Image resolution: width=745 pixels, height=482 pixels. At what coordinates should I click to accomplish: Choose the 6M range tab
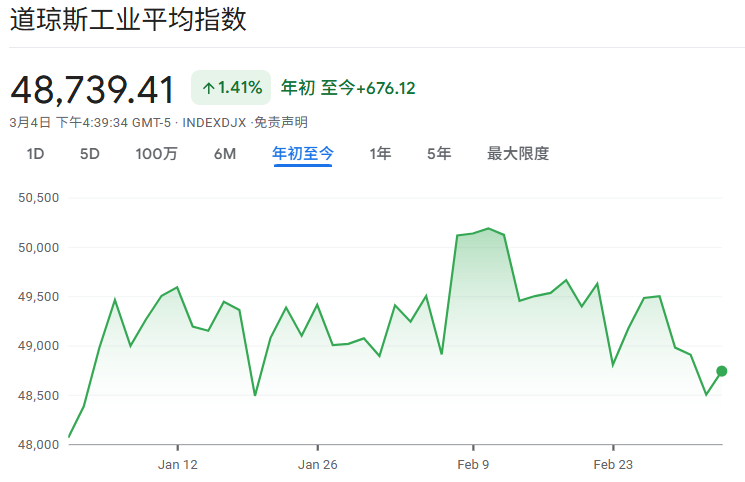coord(225,154)
